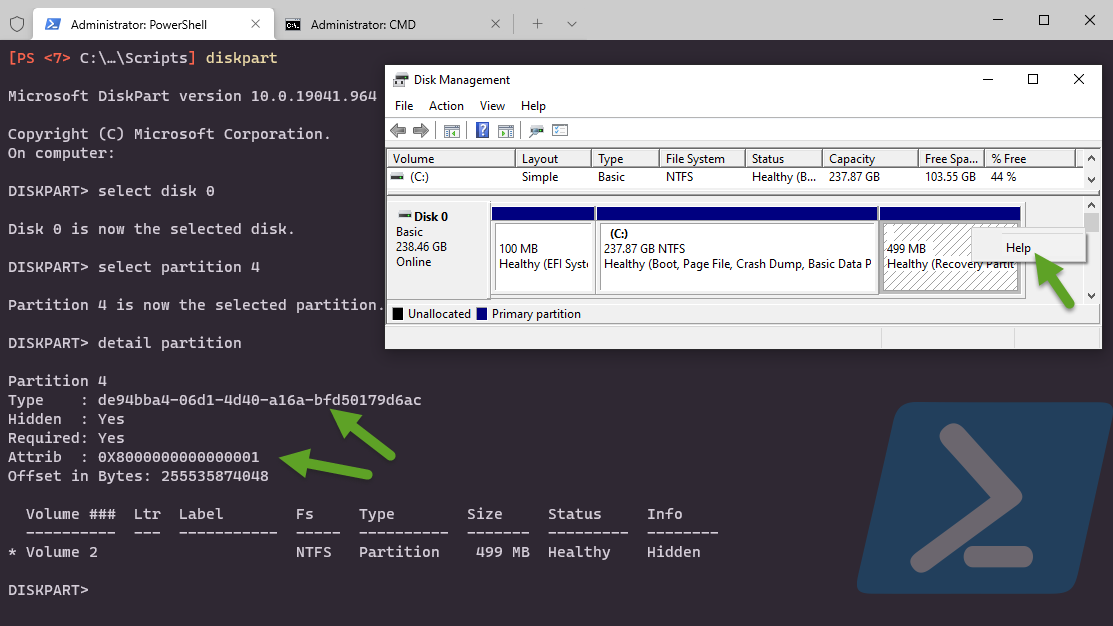Viewport: 1113px width, 626px height.
Task: Open the blue question-mark Help toolbar icon
Action: (x=483, y=131)
